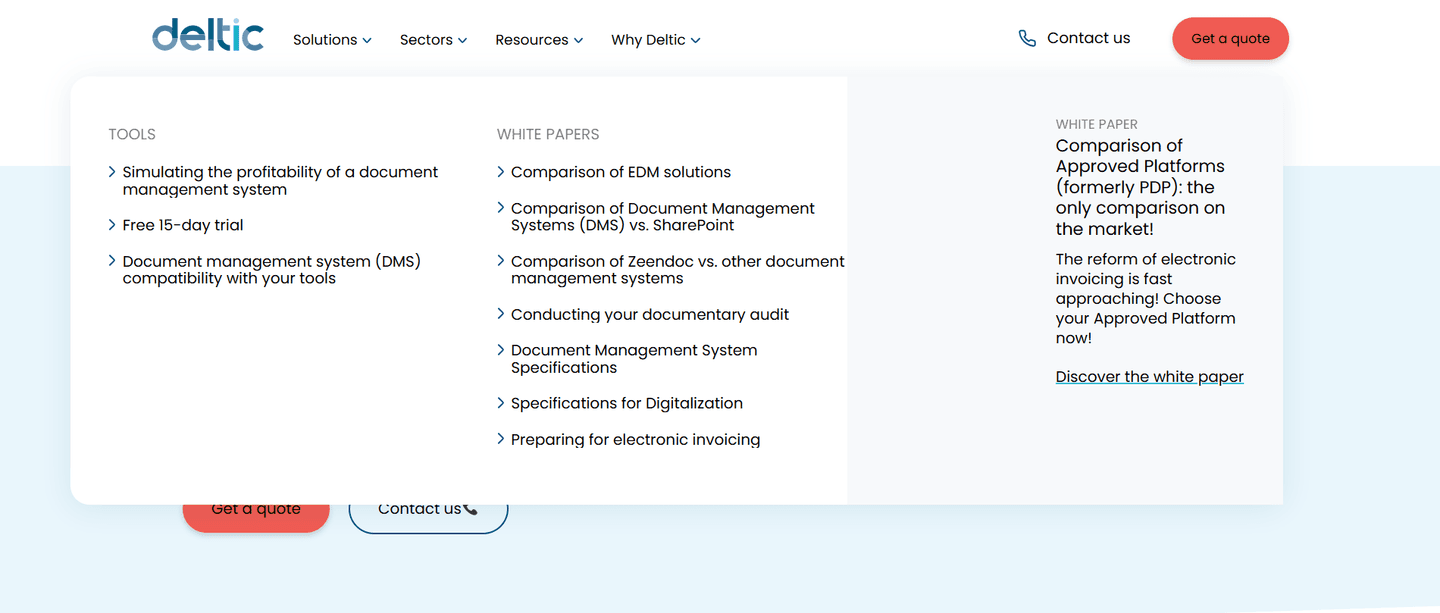Screen dimensions: 1440x613
Task: Expand the Sectors dropdown menu
Action: pyautogui.click(x=433, y=40)
